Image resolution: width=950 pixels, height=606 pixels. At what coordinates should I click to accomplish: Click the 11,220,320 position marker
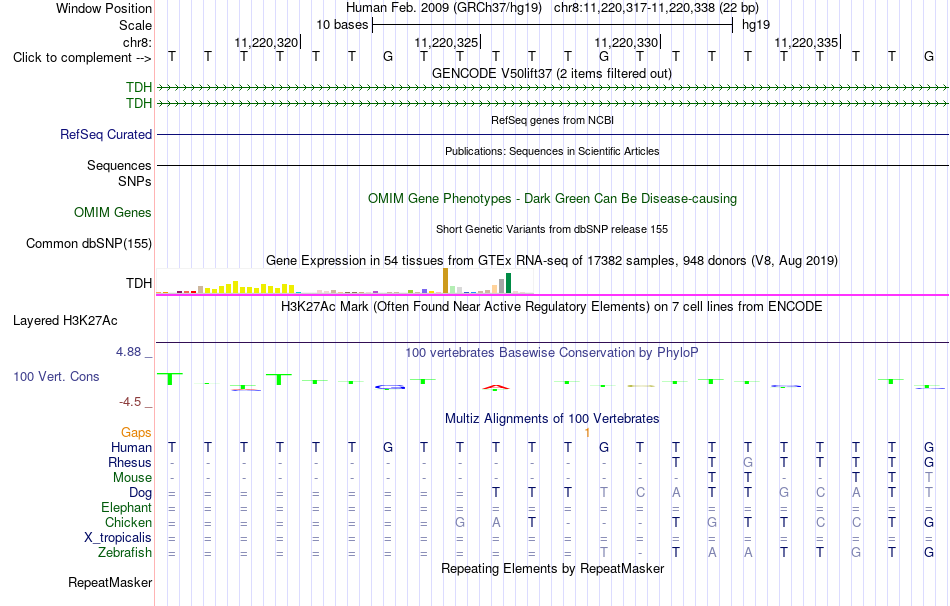(267, 42)
